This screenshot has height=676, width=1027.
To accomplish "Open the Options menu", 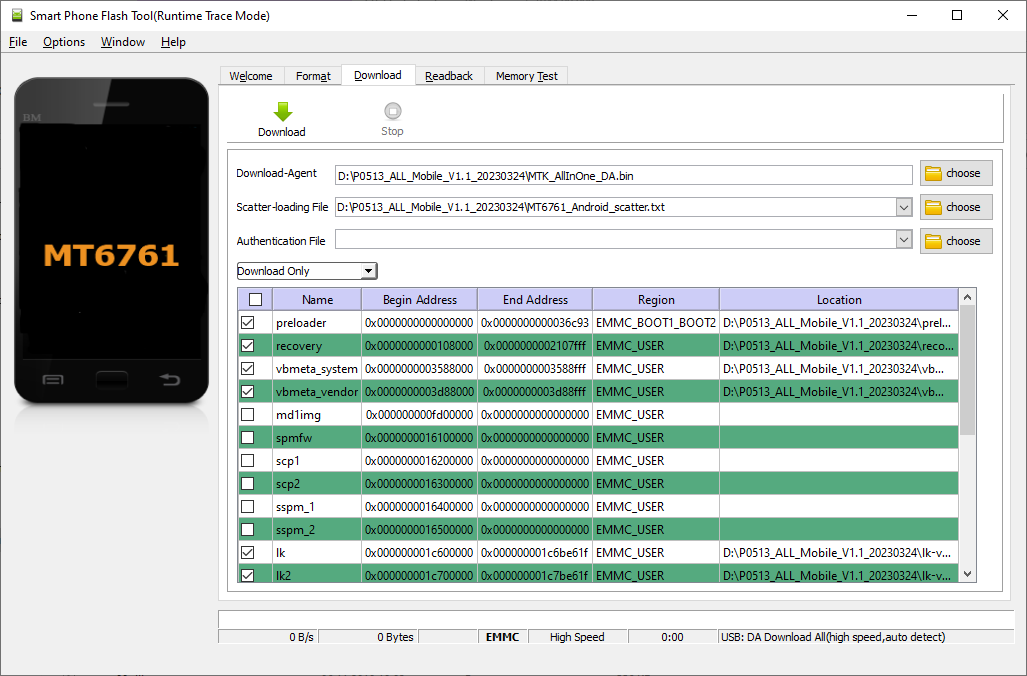I will click(x=64, y=42).
